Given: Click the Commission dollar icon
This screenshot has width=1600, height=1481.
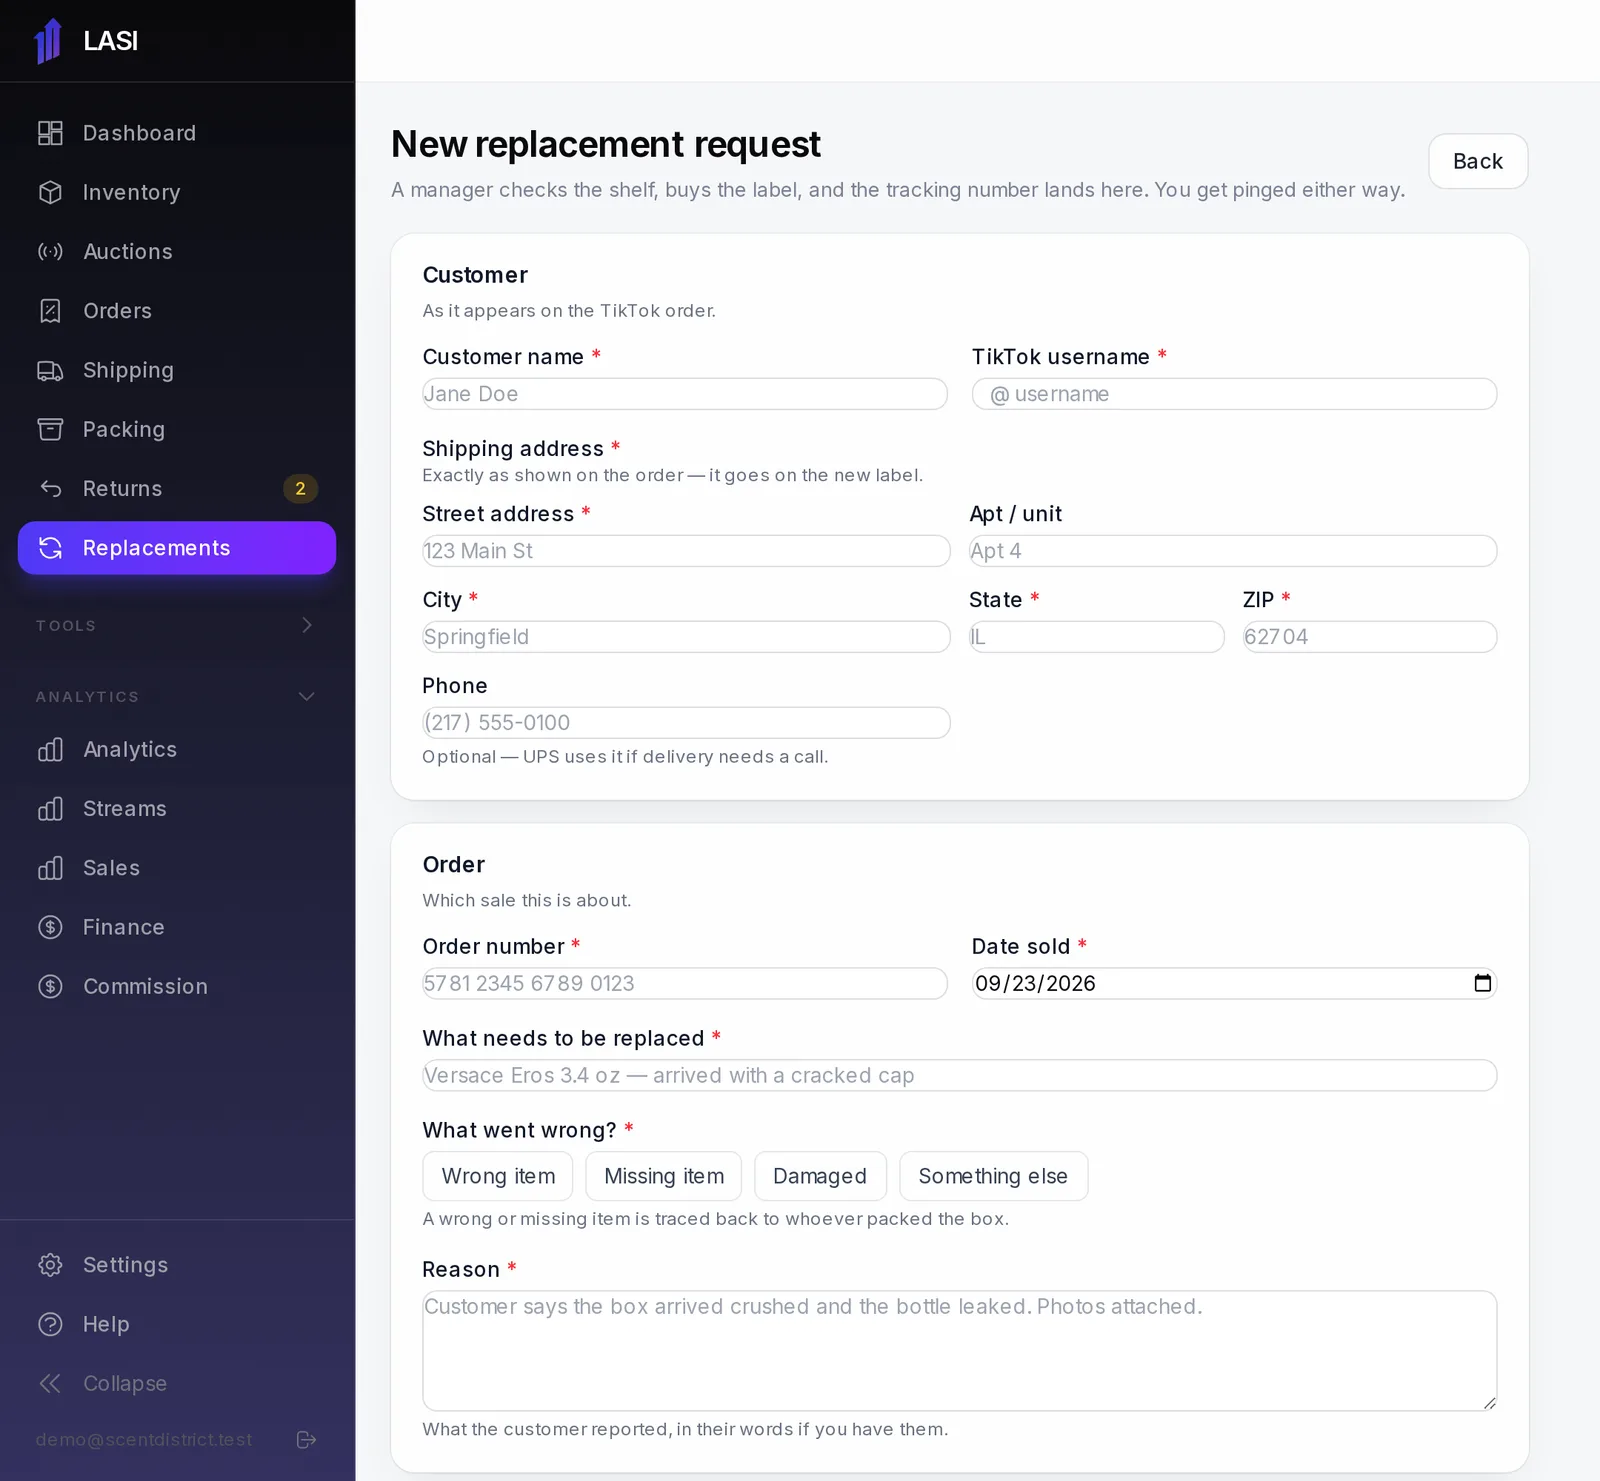Looking at the screenshot, I should click(50, 986).
